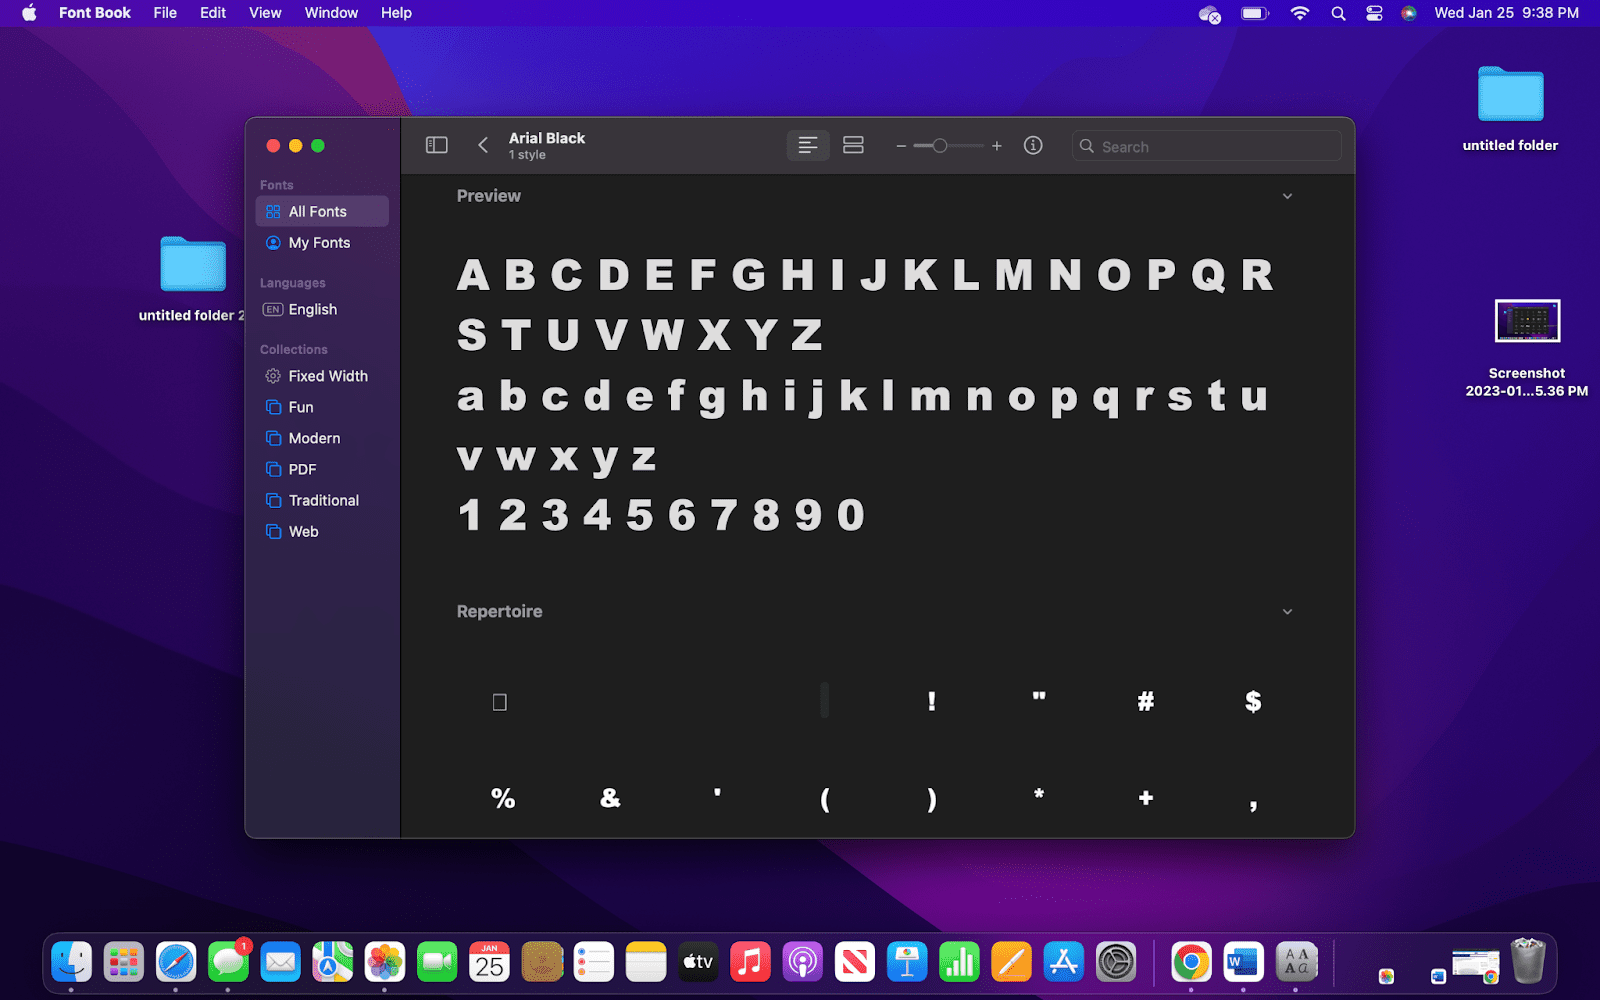Select the untitled folder on the desktop
Image resolution: width=1600 pixels, height=1000 pixels.
tap(1510, 108)
